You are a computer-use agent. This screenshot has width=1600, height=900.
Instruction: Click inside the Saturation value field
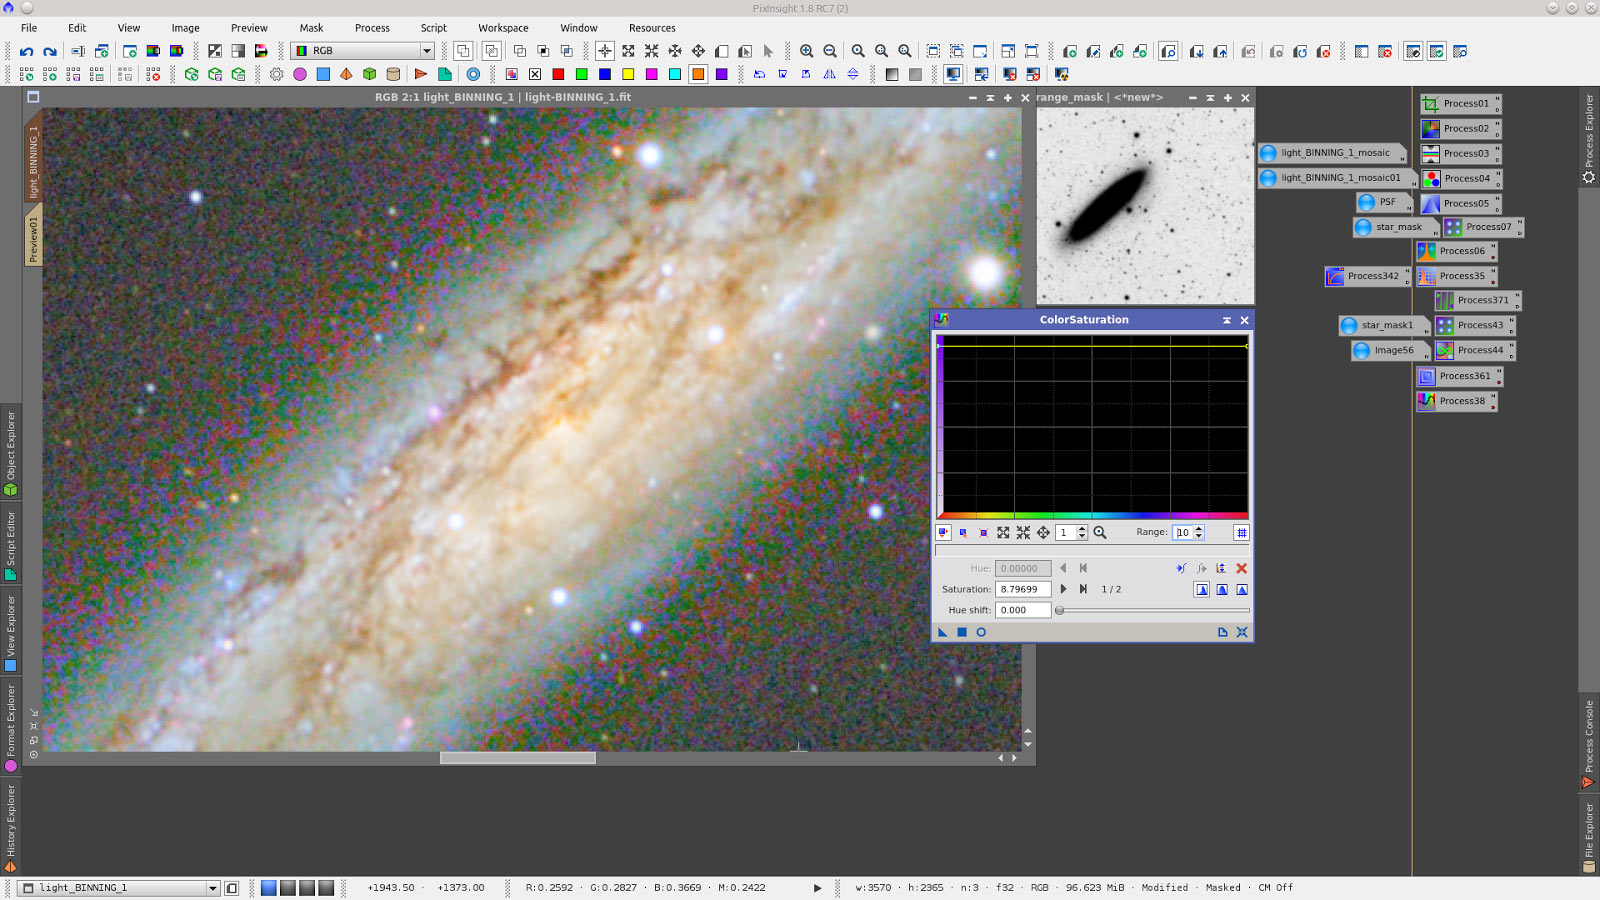click(1020, 589)
